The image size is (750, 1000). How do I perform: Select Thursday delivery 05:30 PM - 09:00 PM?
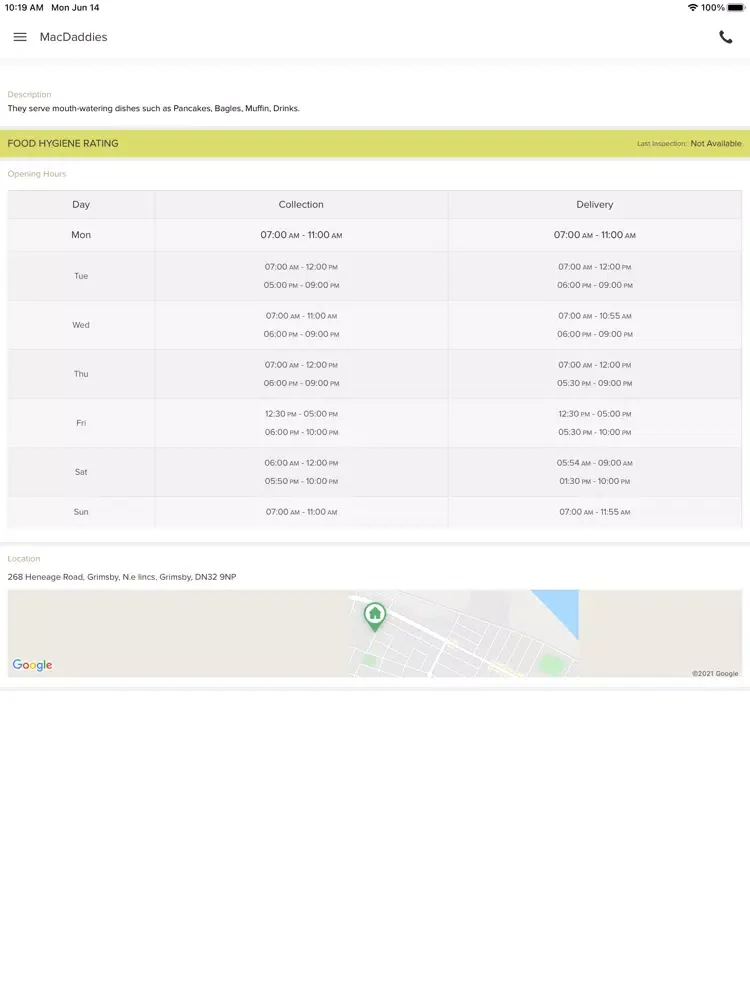[594, 383]
